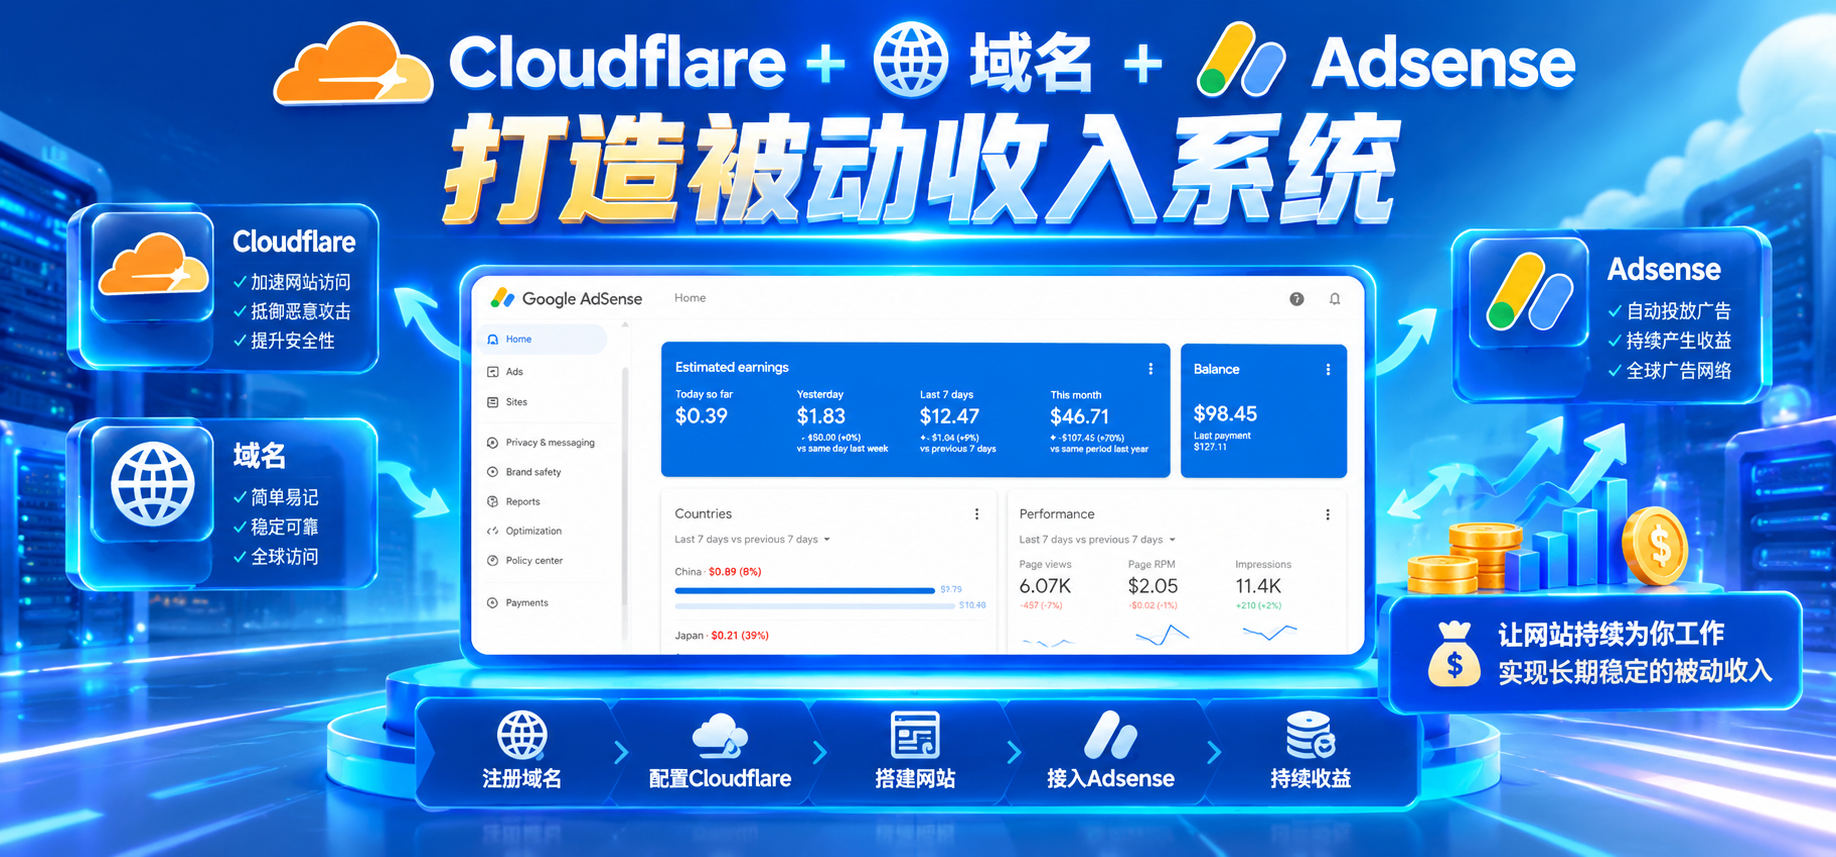Click the 加速网站访问 text
The image size is (1836, 857).
click(301, 283)
